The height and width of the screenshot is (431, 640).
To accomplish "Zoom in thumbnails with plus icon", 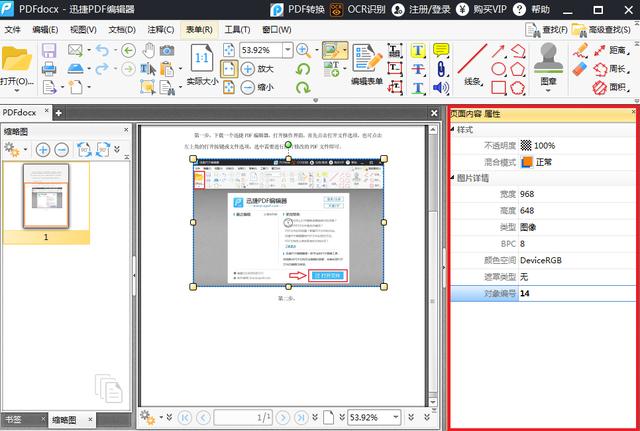I will point(43,150).
